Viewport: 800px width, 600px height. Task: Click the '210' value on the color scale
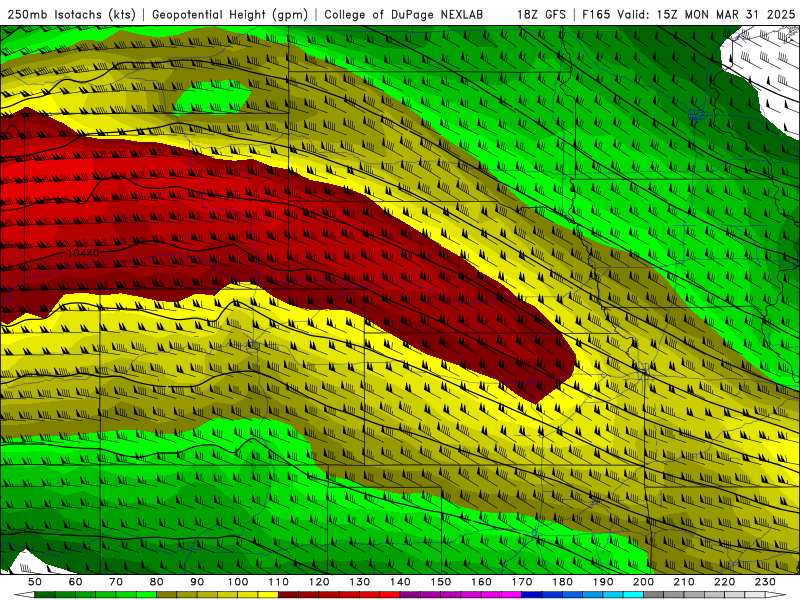click(684, 582)
